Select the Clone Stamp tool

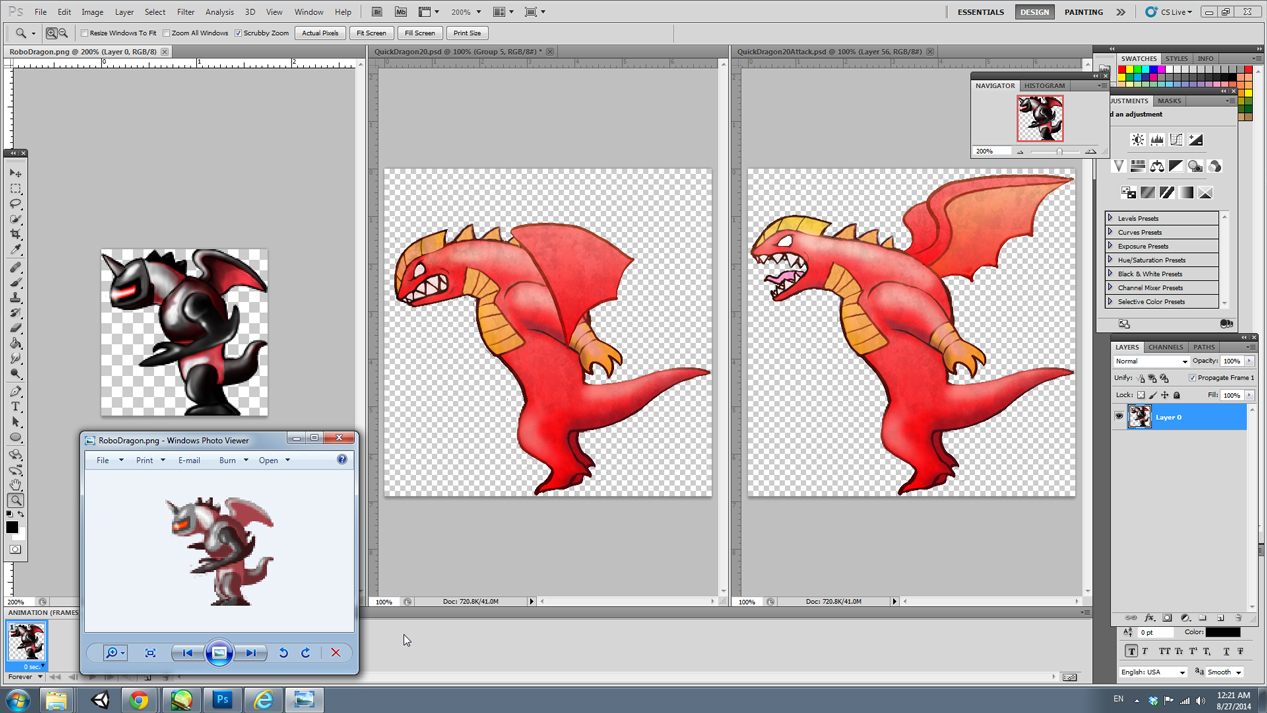(x=16, y=297)
